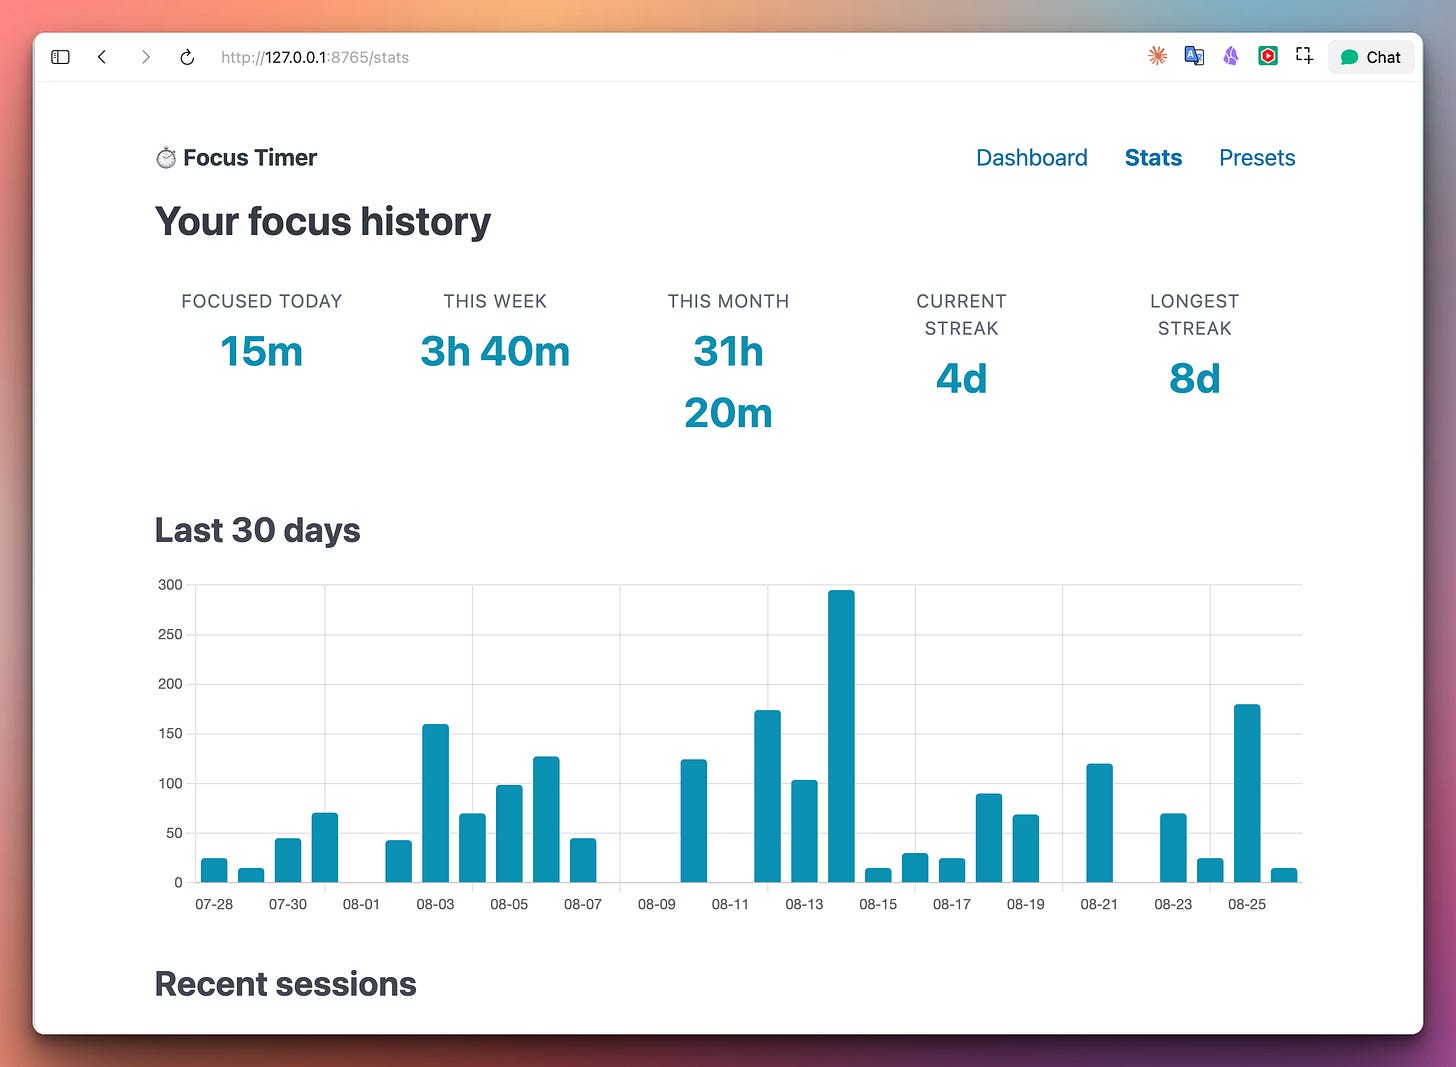Click the screenshot capture icon in the toolbar
This screenshot has width=1456, height=1067.
1304,56
